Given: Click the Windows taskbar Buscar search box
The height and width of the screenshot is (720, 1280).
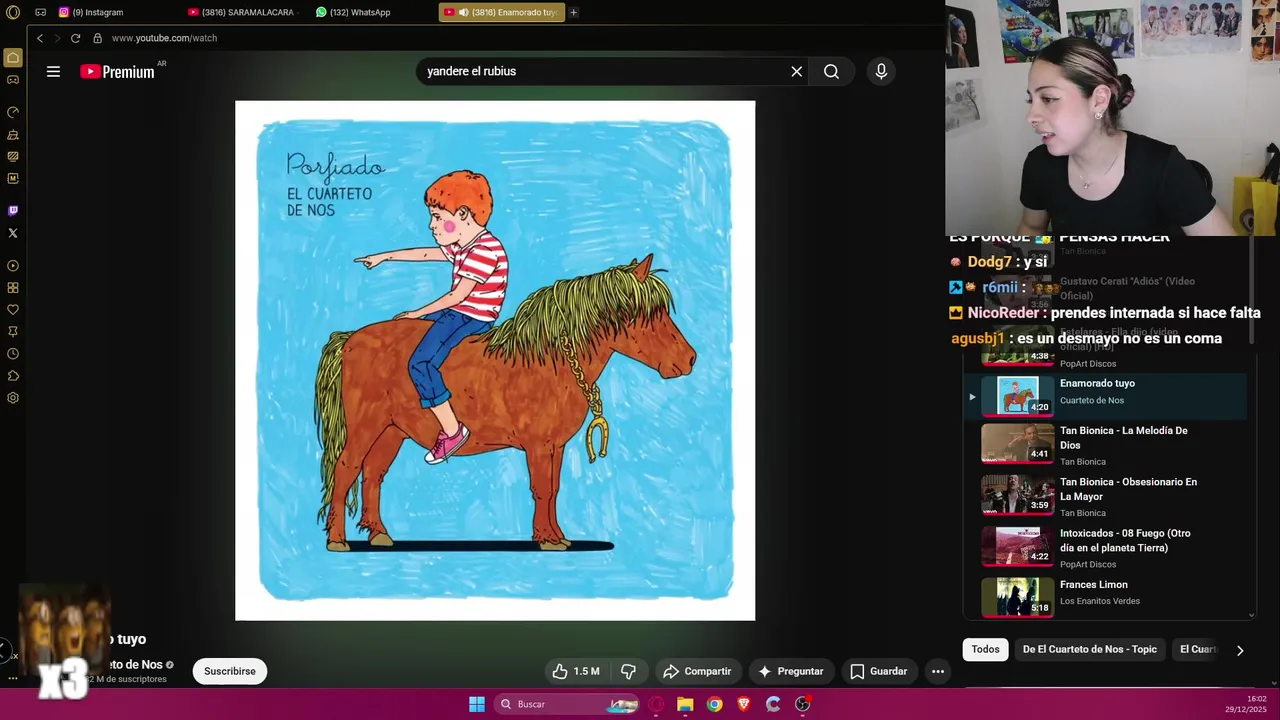Looking at the screenshot, I should (567, 704).
